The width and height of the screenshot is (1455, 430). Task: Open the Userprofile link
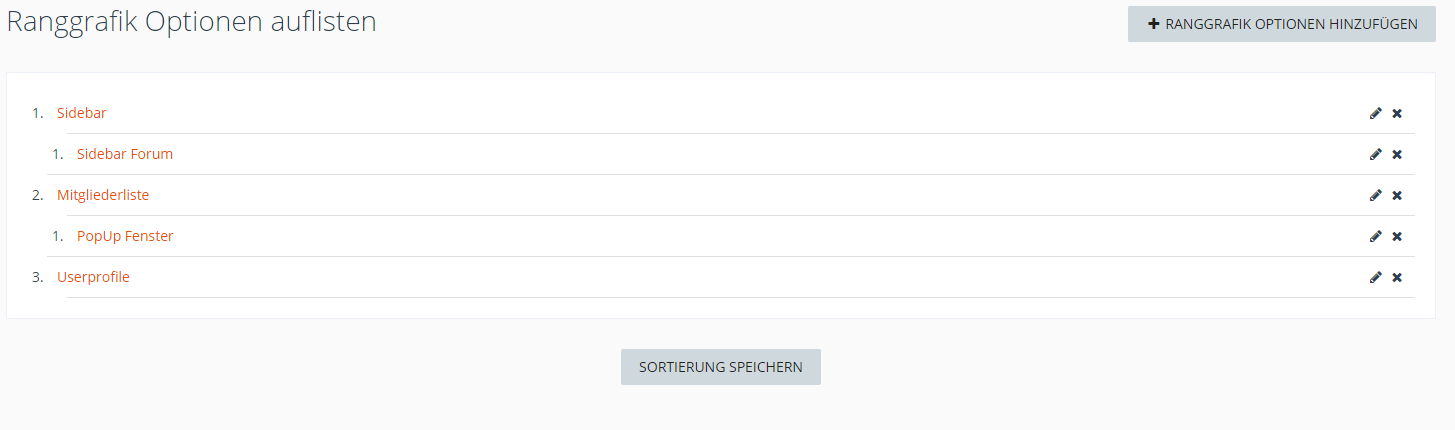pos(93,277)
